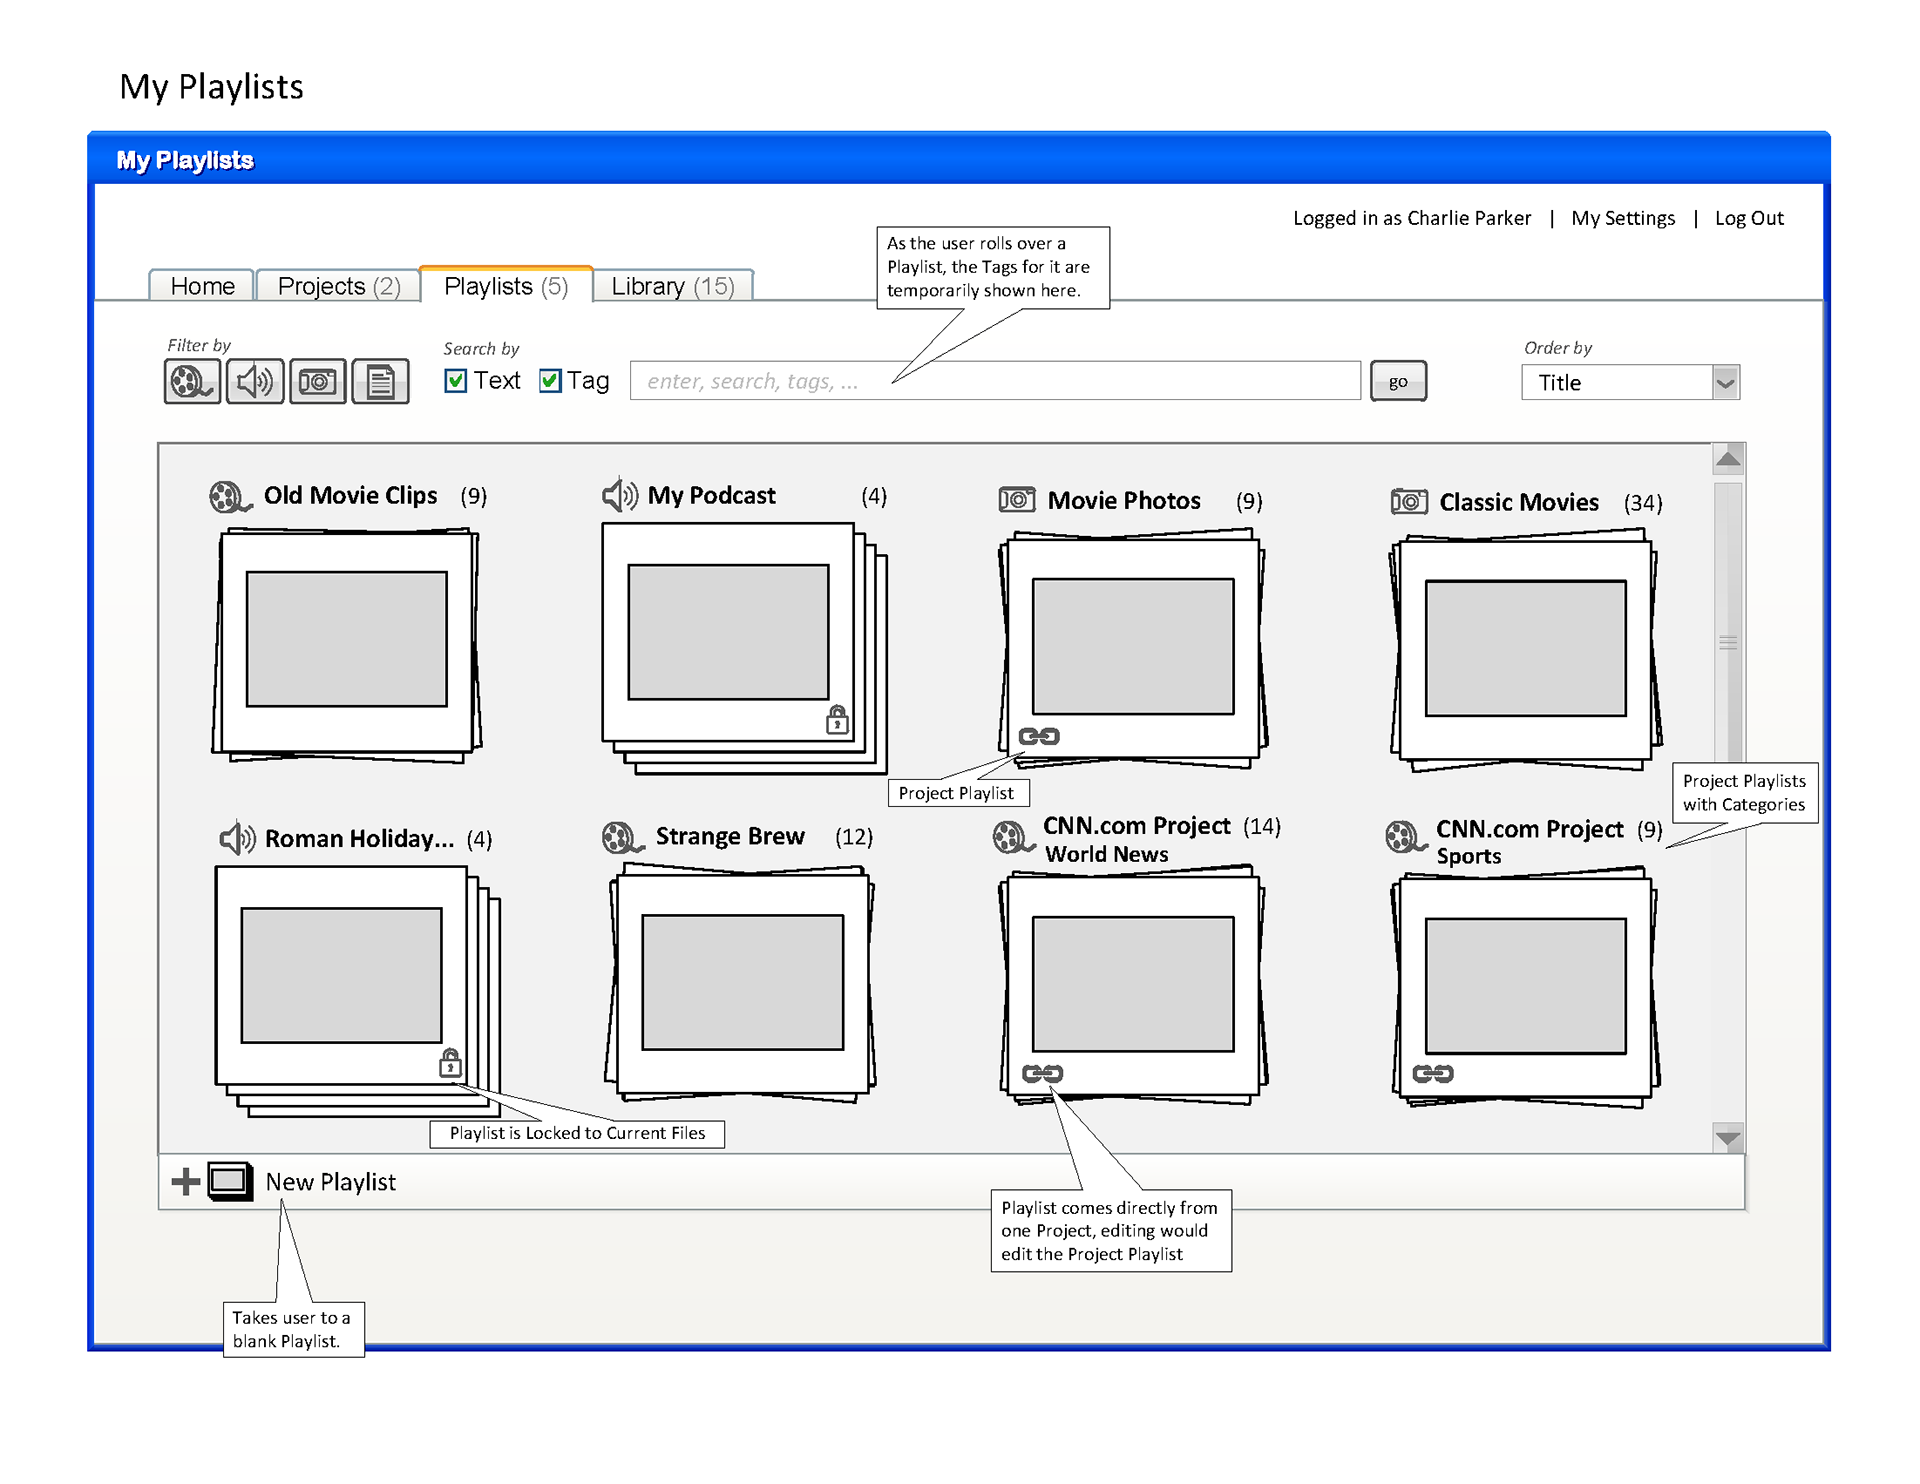Switch to the Projects tab
Screen dimensions: 1920x1484
(x=338, y=286)
